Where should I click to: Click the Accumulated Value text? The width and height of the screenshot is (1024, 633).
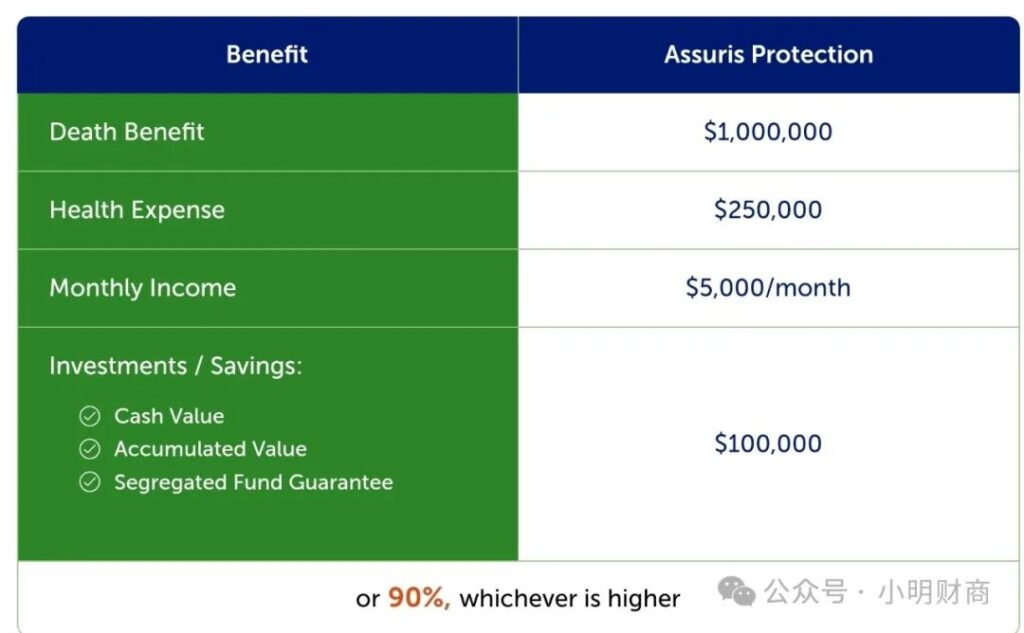tap(210, 449)
